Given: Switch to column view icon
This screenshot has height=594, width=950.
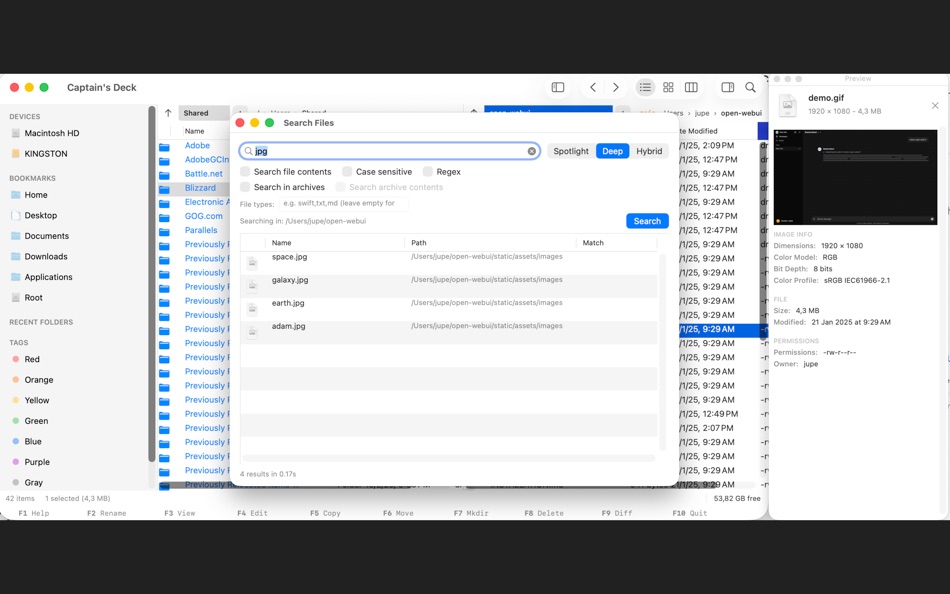Looking at the screenshot, I should point(691,87).
